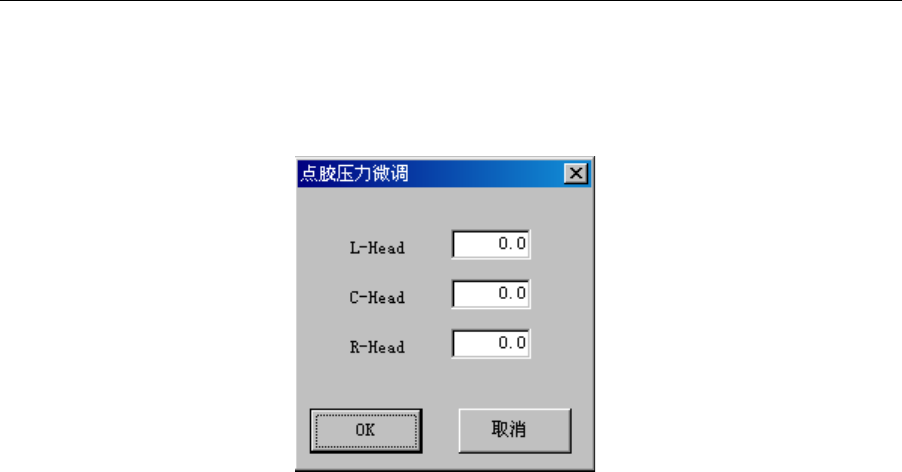Place cursor in the R-Head 0.0 value
Screen dimensions: 902x472
point(512,343)
